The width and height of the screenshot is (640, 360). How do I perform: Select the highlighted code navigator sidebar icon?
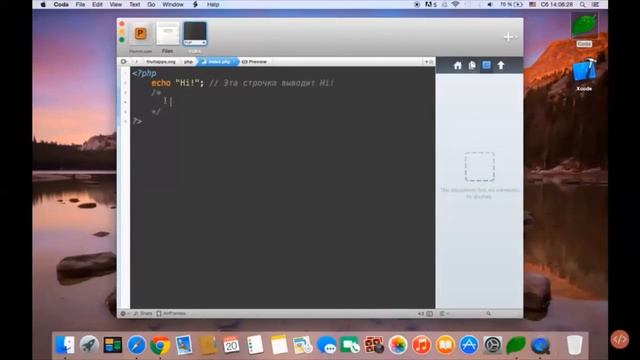tap(487, 65)
